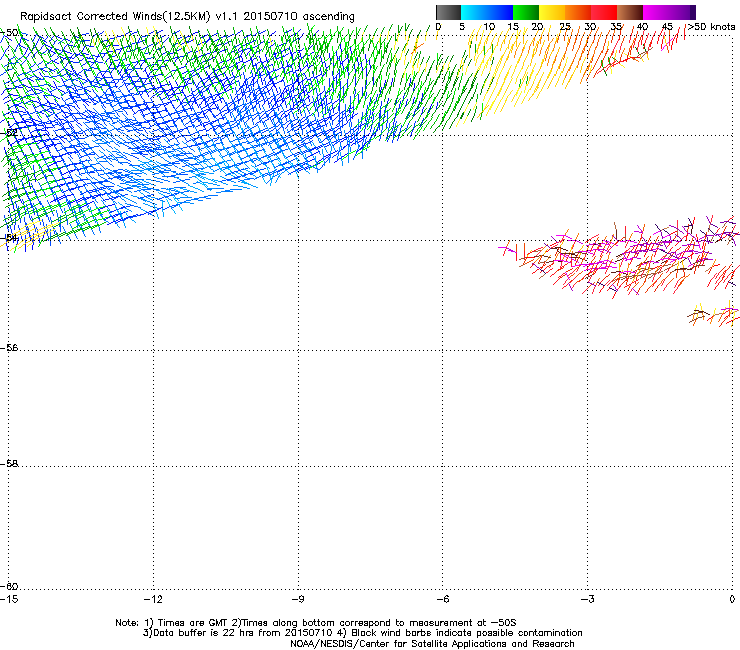This screenshot has height=650, width=740.
Task: Click the '10' label under the color scale
Action: click(489, 27)
